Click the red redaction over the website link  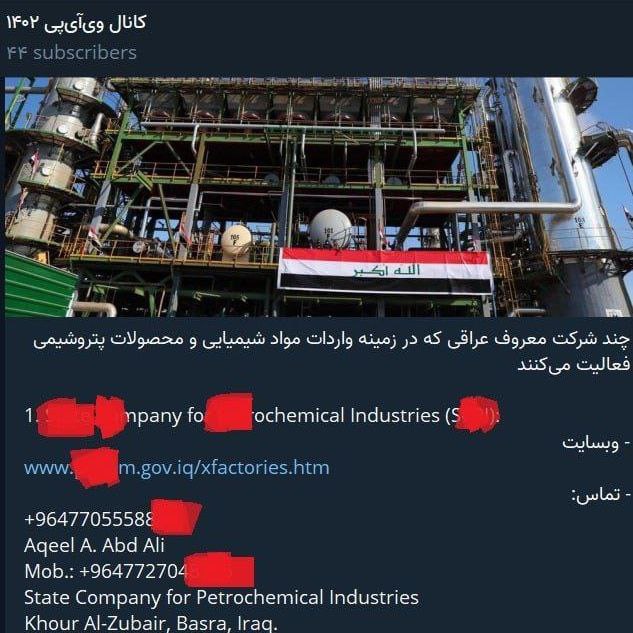pos(95,467)
